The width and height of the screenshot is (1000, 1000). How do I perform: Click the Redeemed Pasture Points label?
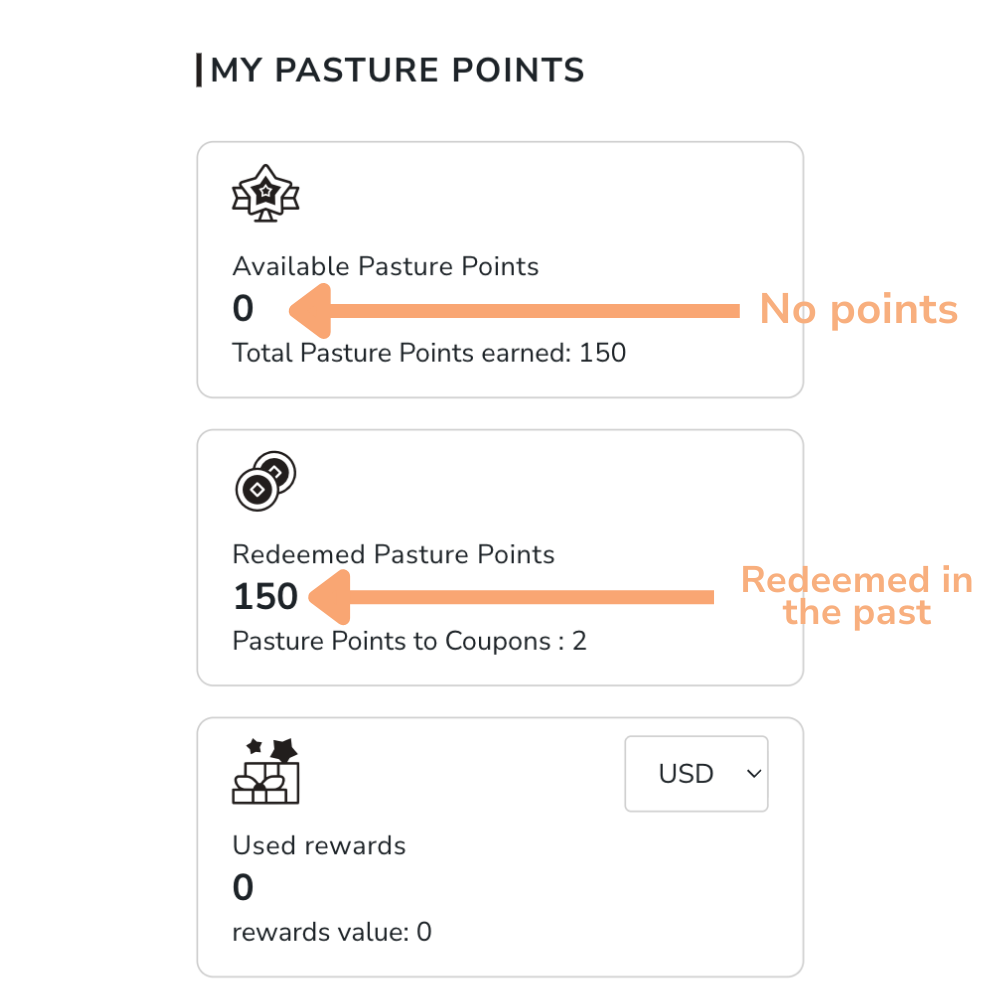393,554
